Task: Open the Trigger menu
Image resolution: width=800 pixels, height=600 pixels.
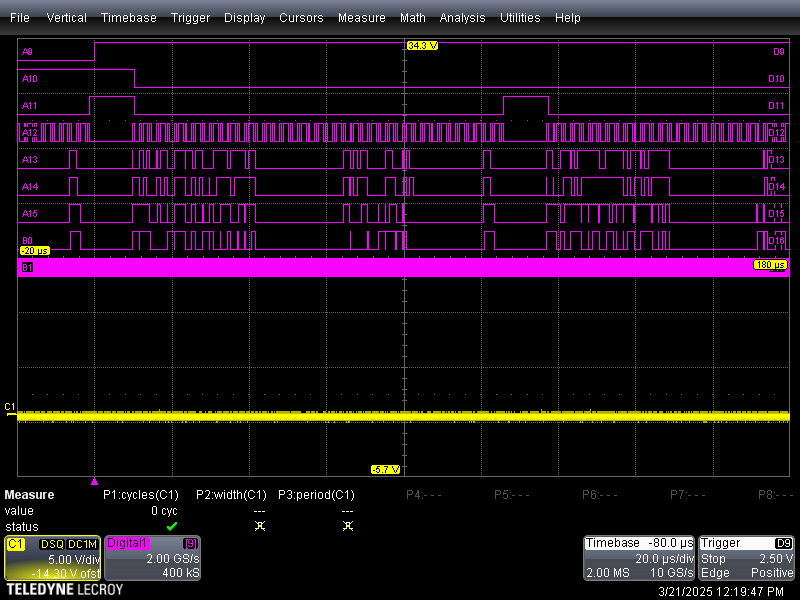Action: [x=190, y=17]
